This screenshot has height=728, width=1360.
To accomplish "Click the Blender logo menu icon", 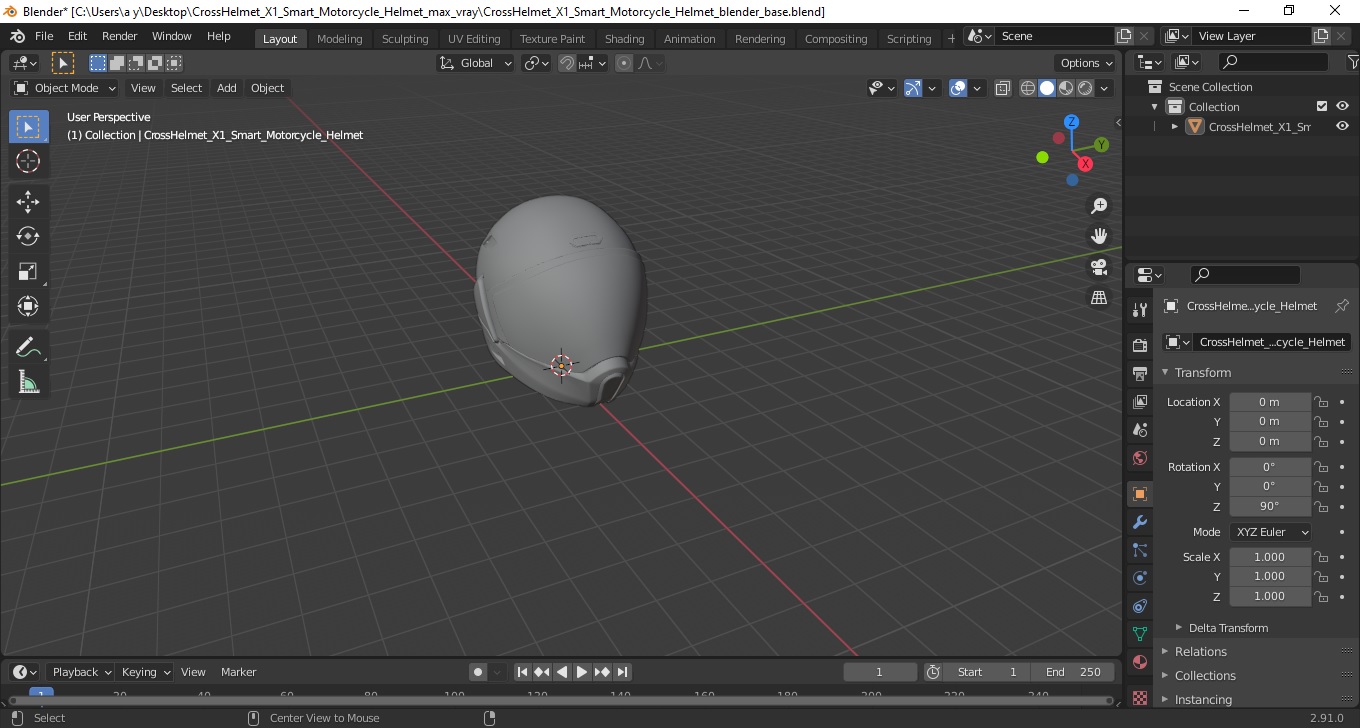I will (x=17, y=36).
